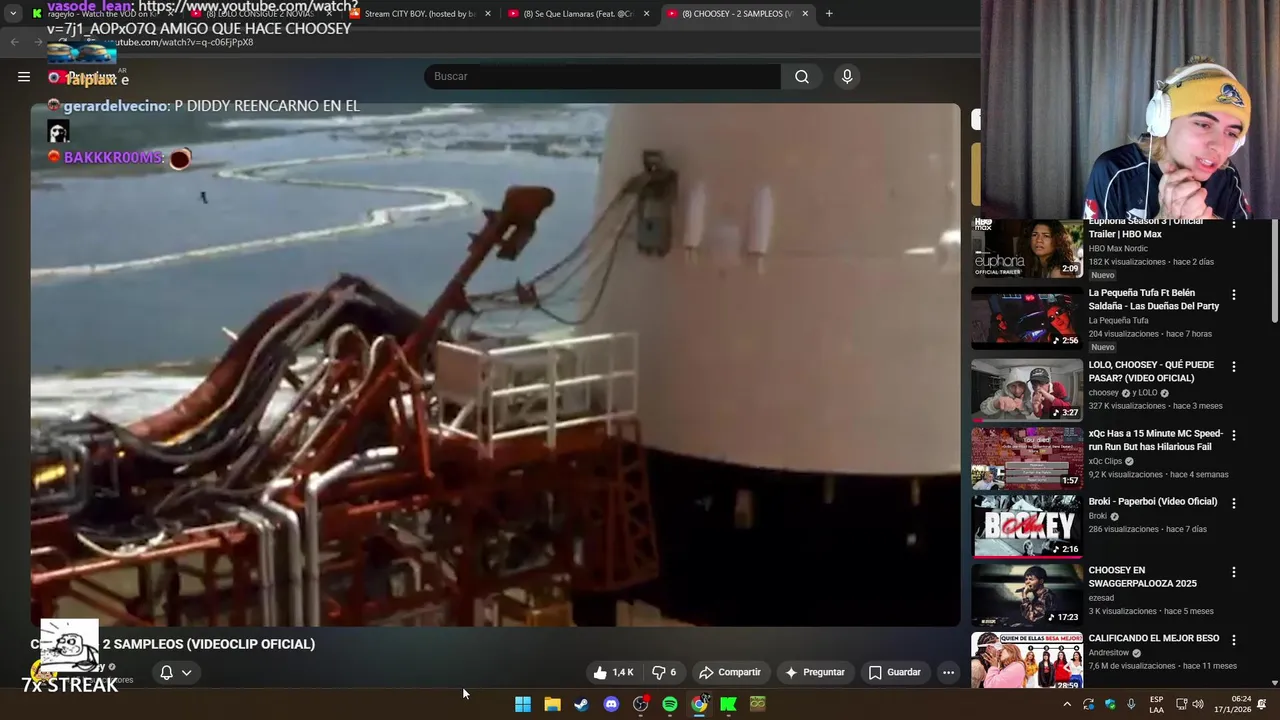The image size is (1280, 720).
Task: Open Euphoria Season 3 trailer thumbnail
Action: (1027, 248)
